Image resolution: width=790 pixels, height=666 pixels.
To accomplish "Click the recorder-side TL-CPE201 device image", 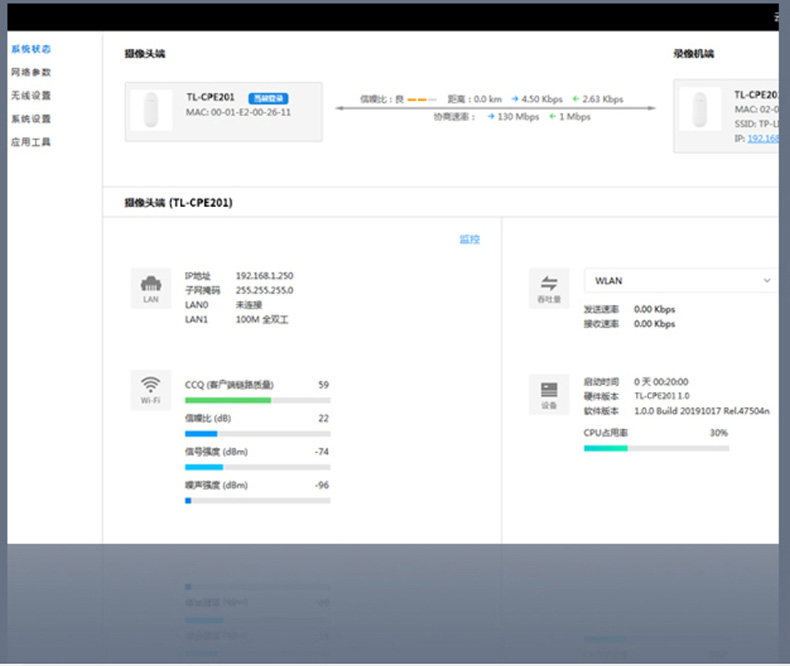I will point(700,109).
